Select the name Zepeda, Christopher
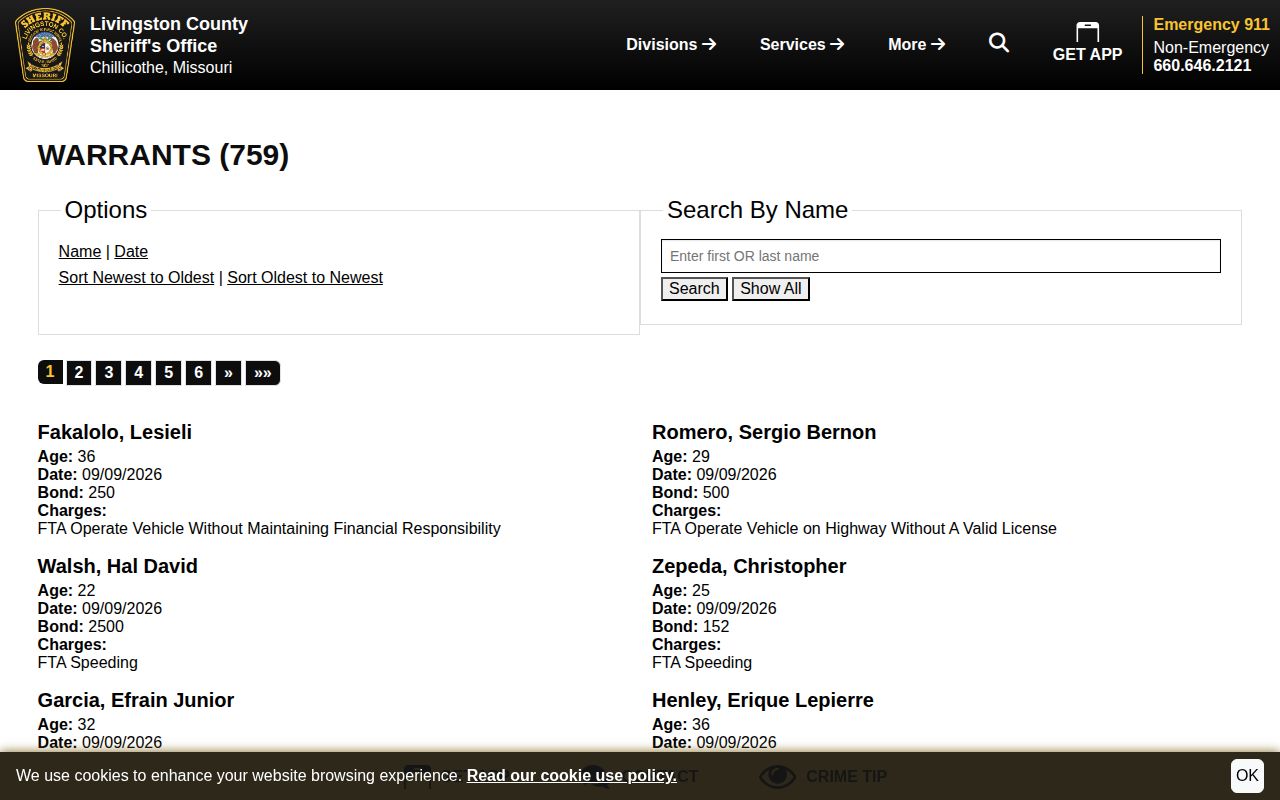Viewport: 1280px width, 800px height. point(749,566)
